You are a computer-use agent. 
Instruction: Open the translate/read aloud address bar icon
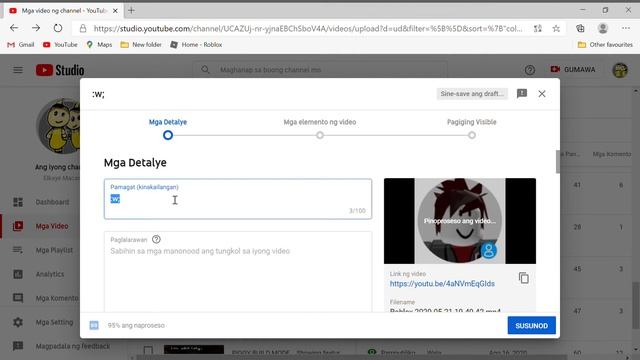point(538,29)
